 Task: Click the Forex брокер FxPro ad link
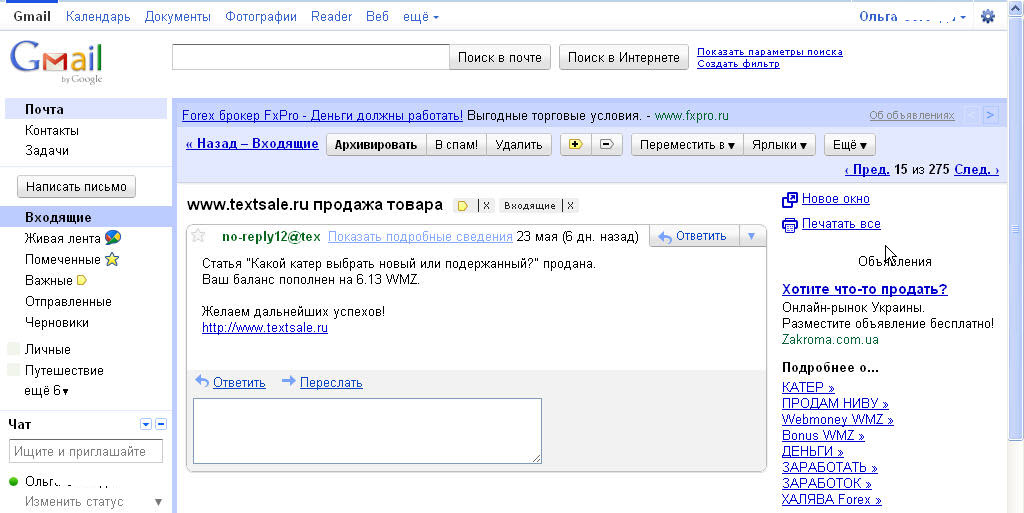tap(322, 116)
